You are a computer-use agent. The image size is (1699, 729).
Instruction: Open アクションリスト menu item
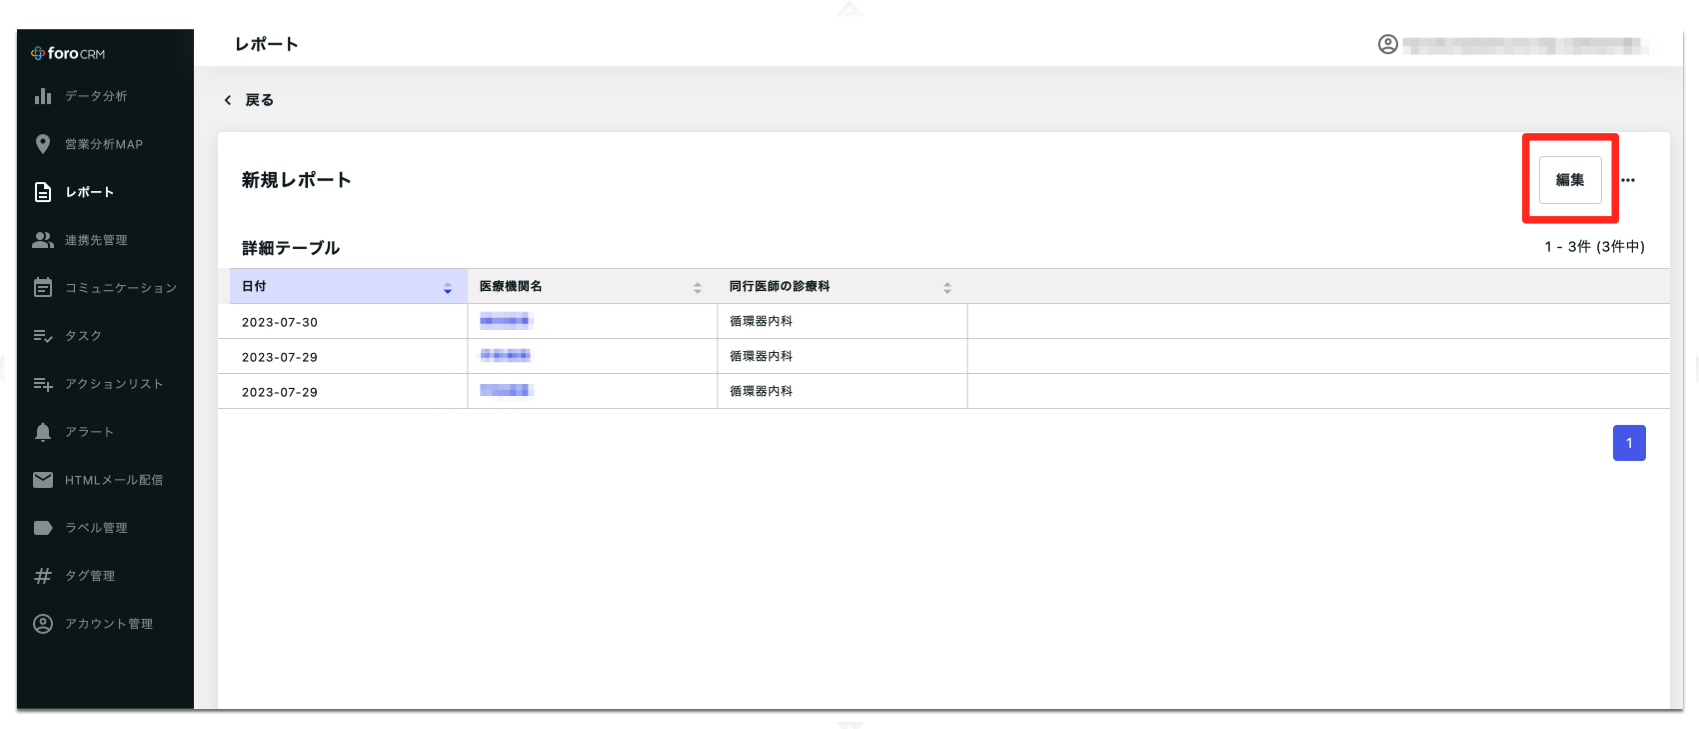point(105,384)
